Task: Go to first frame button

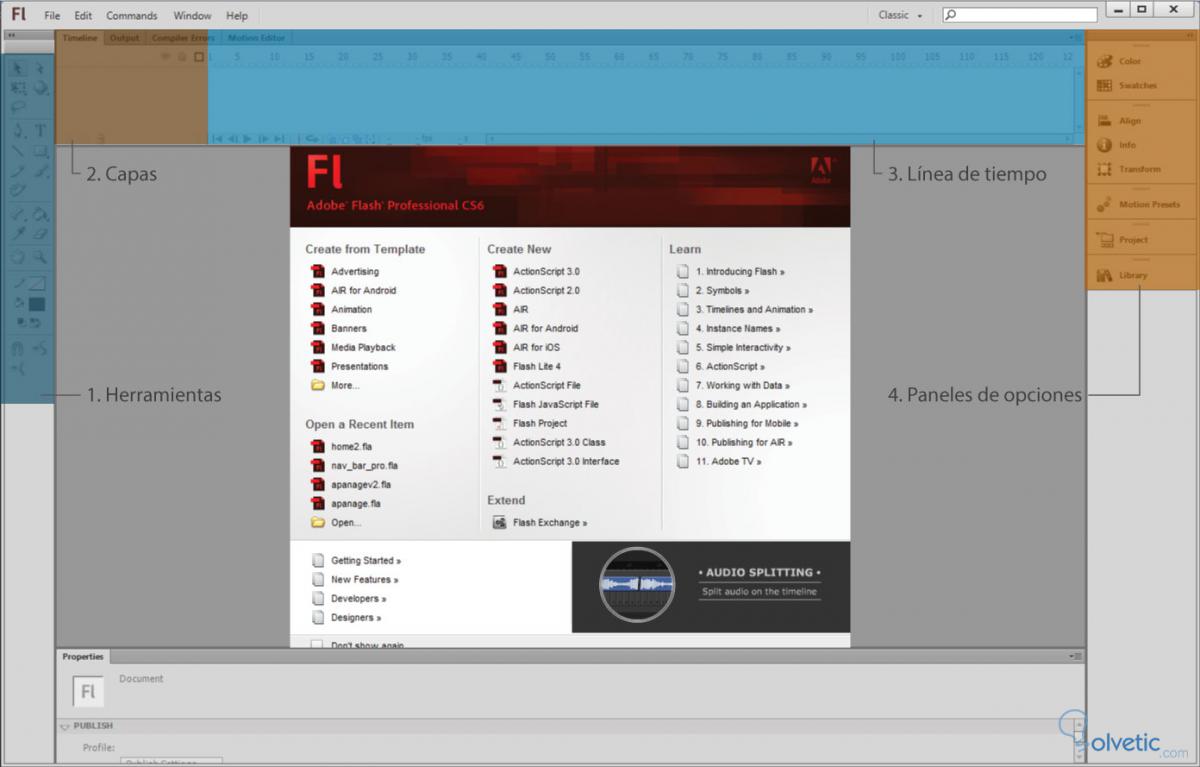Action: pyautogui.click(x=216, y=139)
